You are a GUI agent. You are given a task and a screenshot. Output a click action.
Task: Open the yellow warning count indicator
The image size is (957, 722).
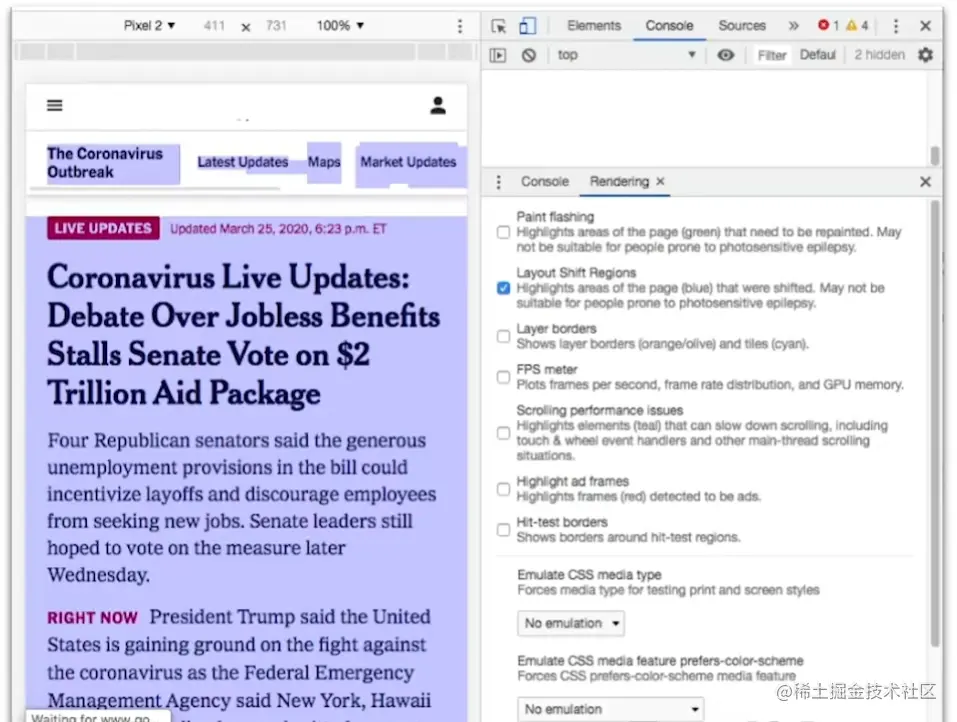(x=857, y=26)
